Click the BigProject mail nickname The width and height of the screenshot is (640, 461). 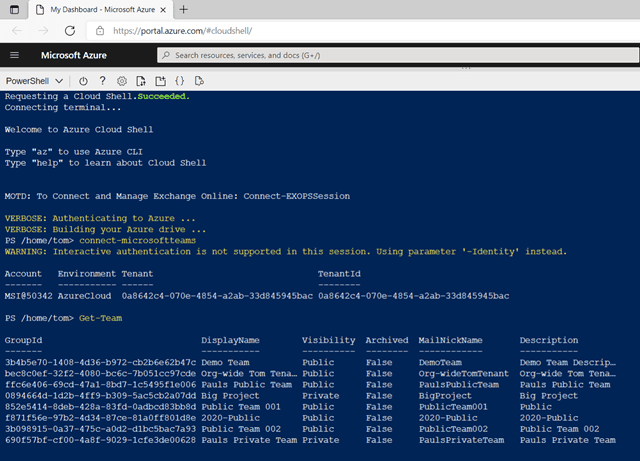coord(445,396)
